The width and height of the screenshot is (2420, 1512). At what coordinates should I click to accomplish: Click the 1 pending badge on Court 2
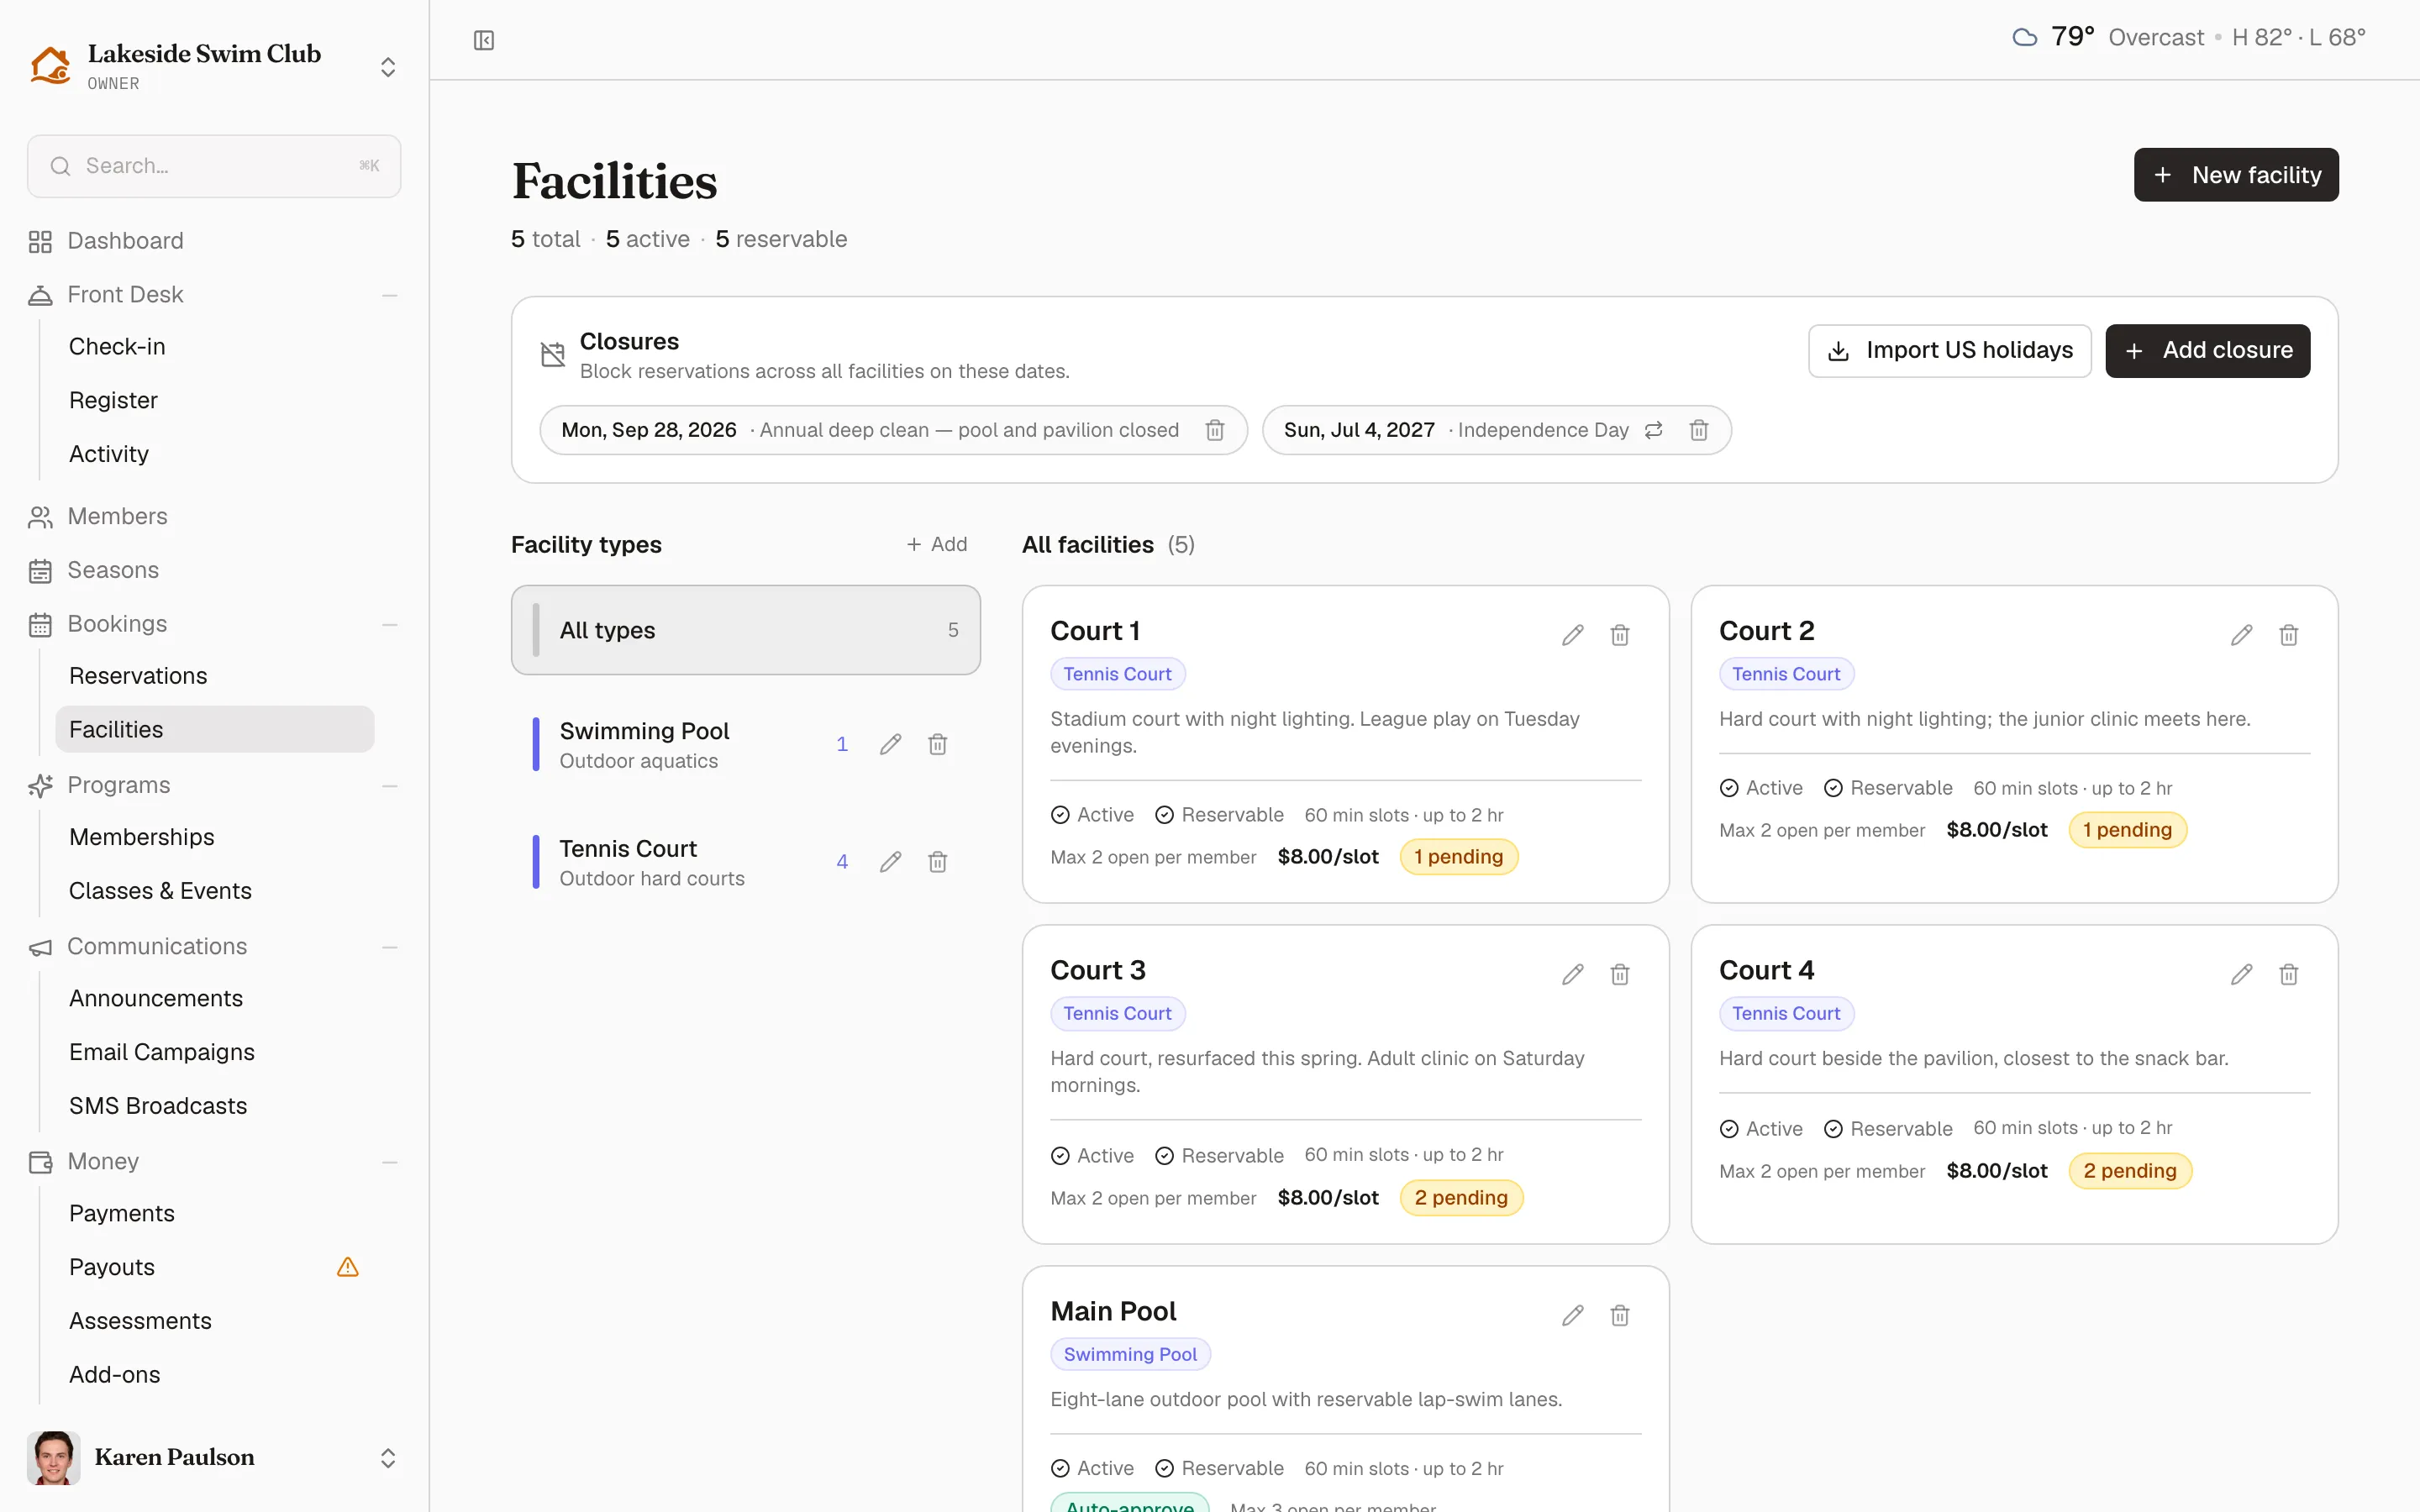point(2127,830)
